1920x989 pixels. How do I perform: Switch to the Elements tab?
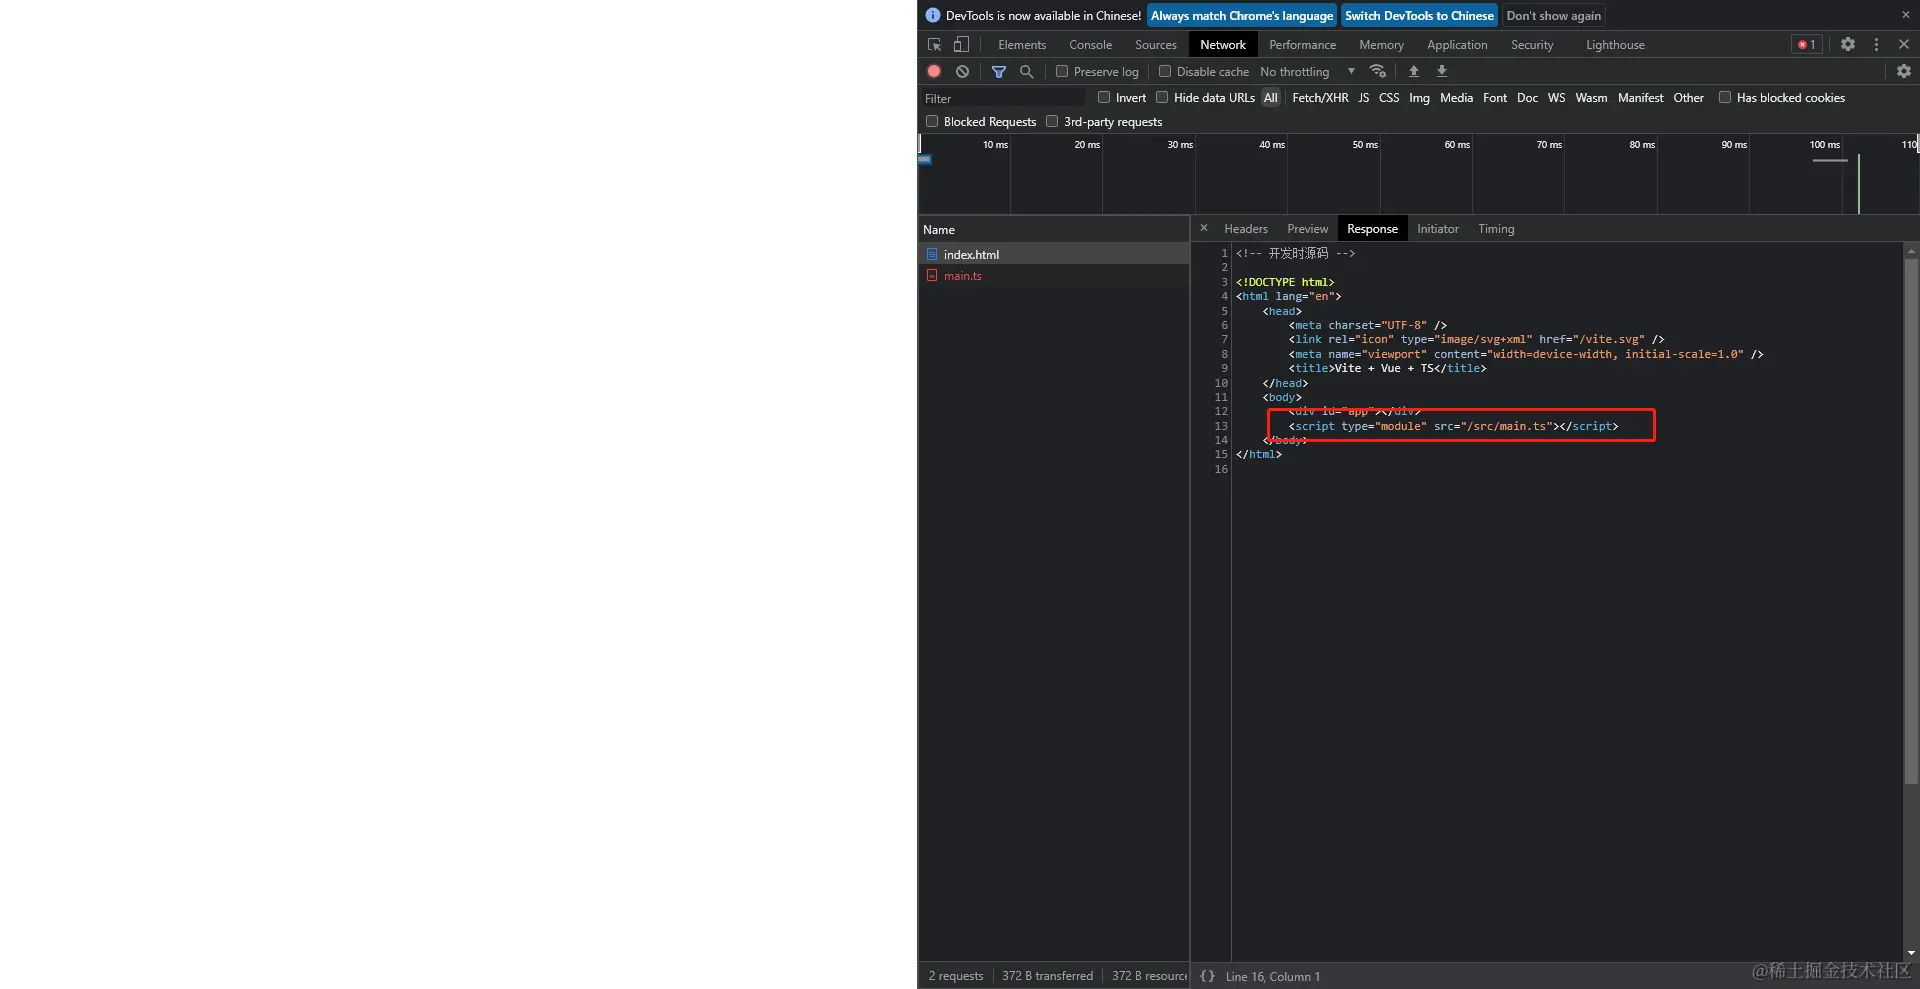1022,45
